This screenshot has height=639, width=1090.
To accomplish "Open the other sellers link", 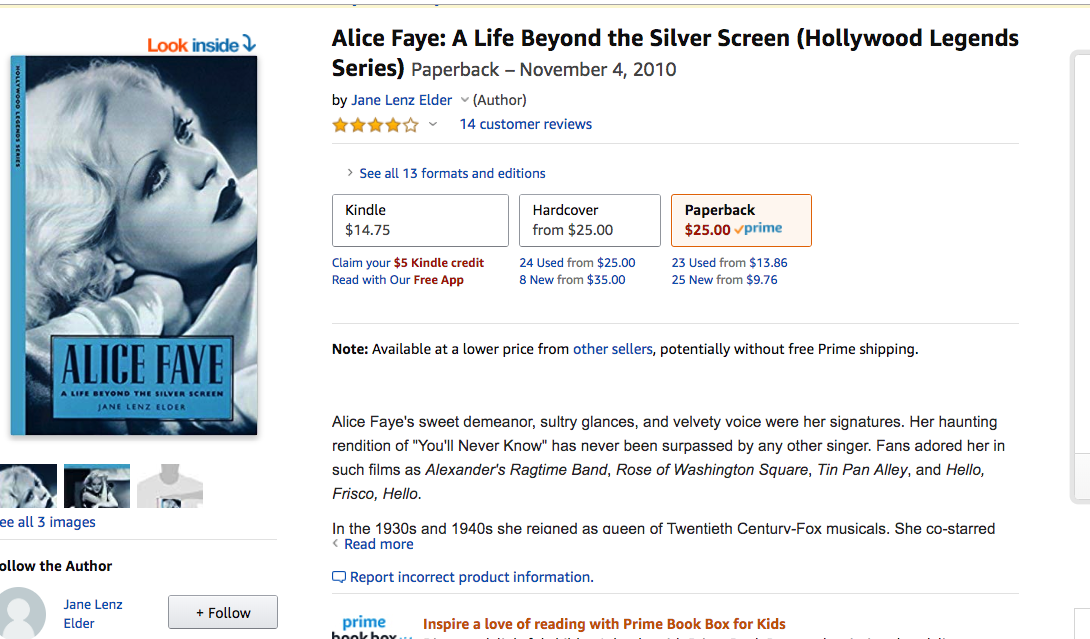I will point(612,349).
